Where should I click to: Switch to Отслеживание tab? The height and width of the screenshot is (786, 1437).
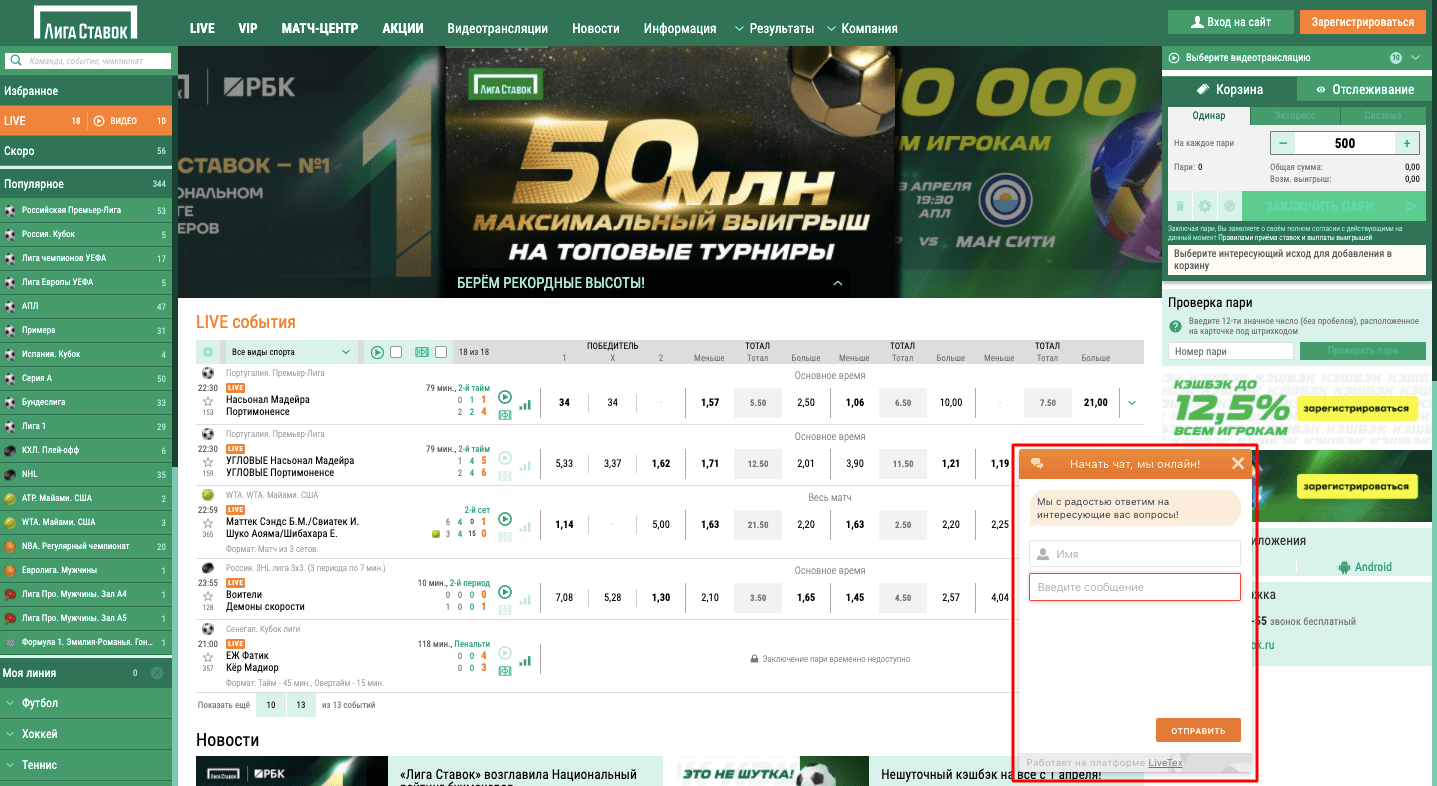1364,89
